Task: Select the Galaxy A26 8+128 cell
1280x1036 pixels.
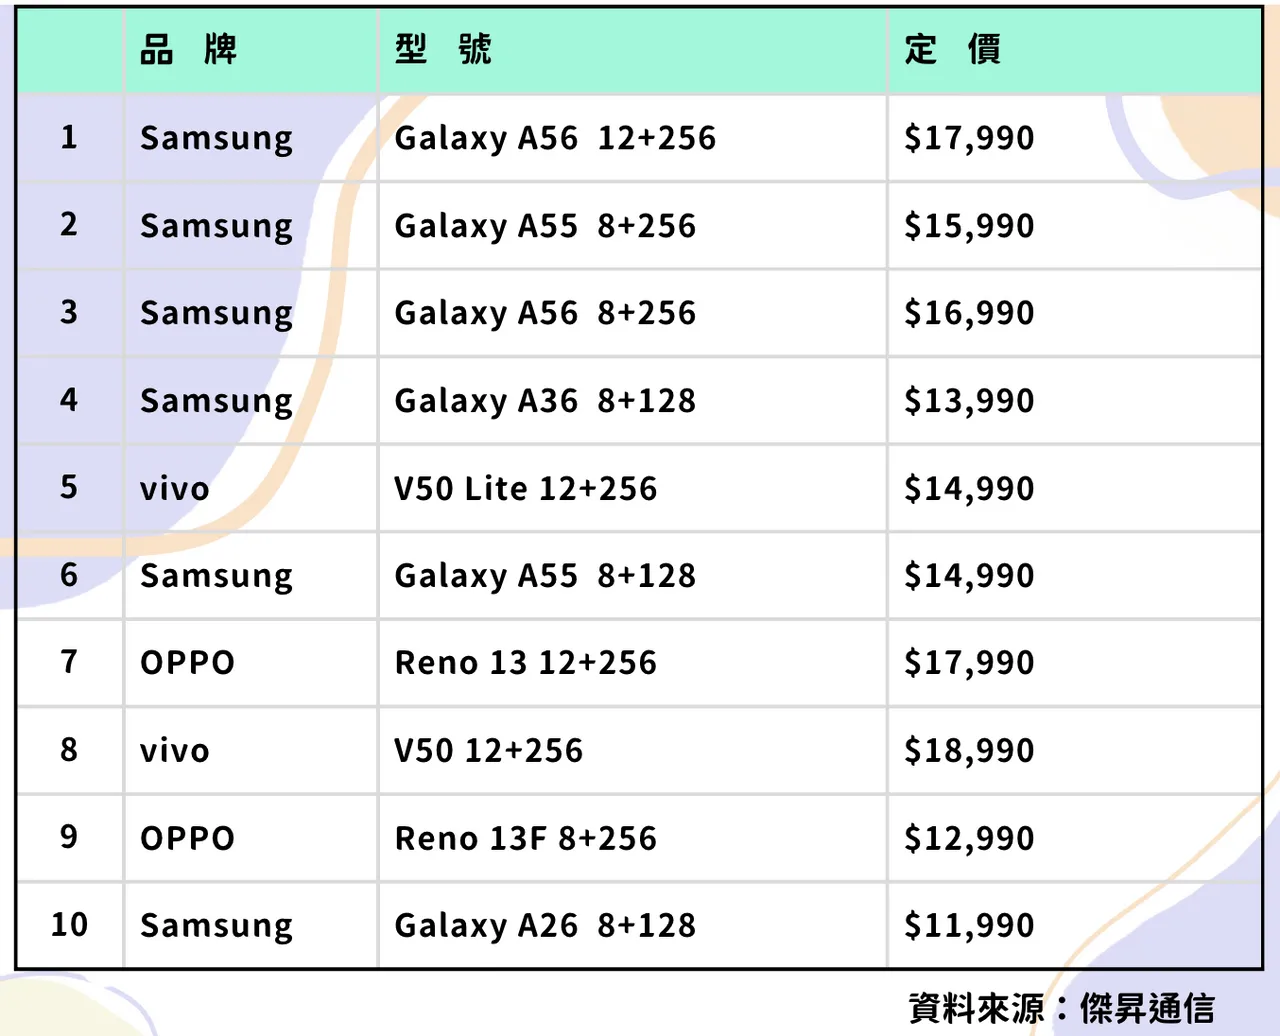Action: click(x=545, y=926)
